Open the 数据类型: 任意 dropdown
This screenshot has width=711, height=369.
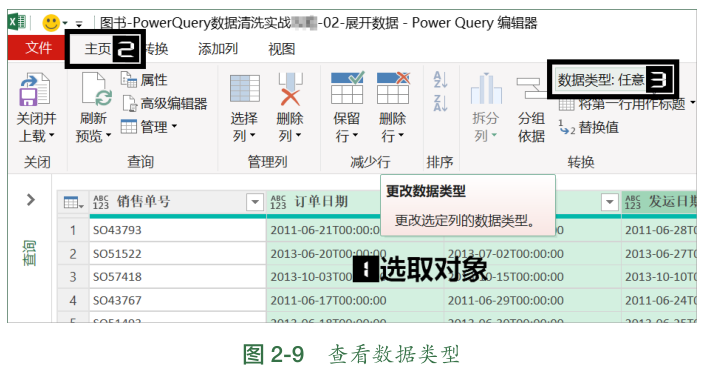coord(601,80)
